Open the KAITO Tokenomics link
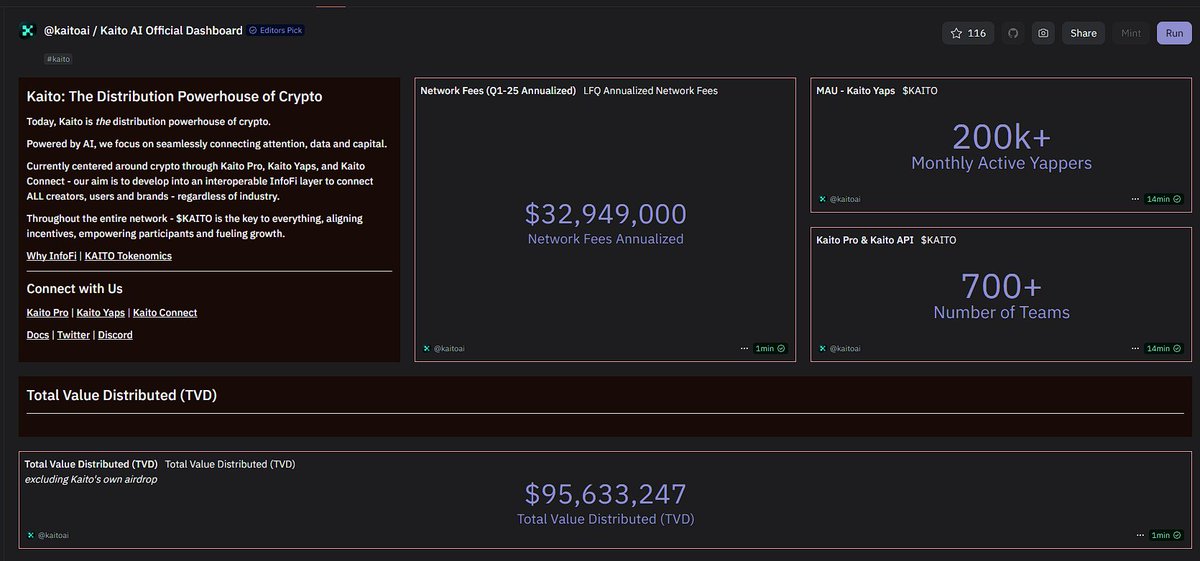The image size is (1200, 561). 128,256
